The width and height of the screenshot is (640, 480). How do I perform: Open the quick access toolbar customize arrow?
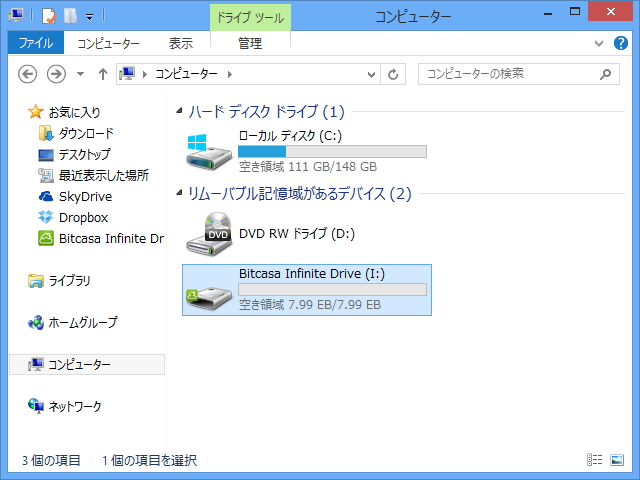pos(89,17)
